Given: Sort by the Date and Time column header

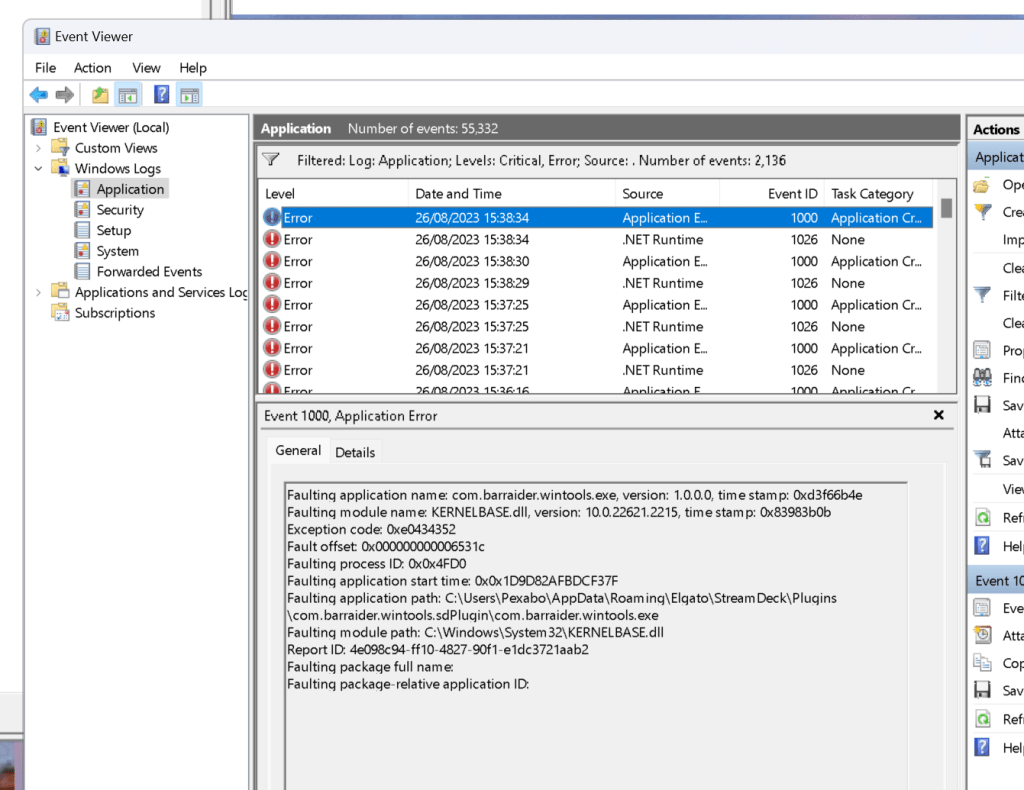Looking at the screenshot, I should pyautogui.click(x=511, y=194).
